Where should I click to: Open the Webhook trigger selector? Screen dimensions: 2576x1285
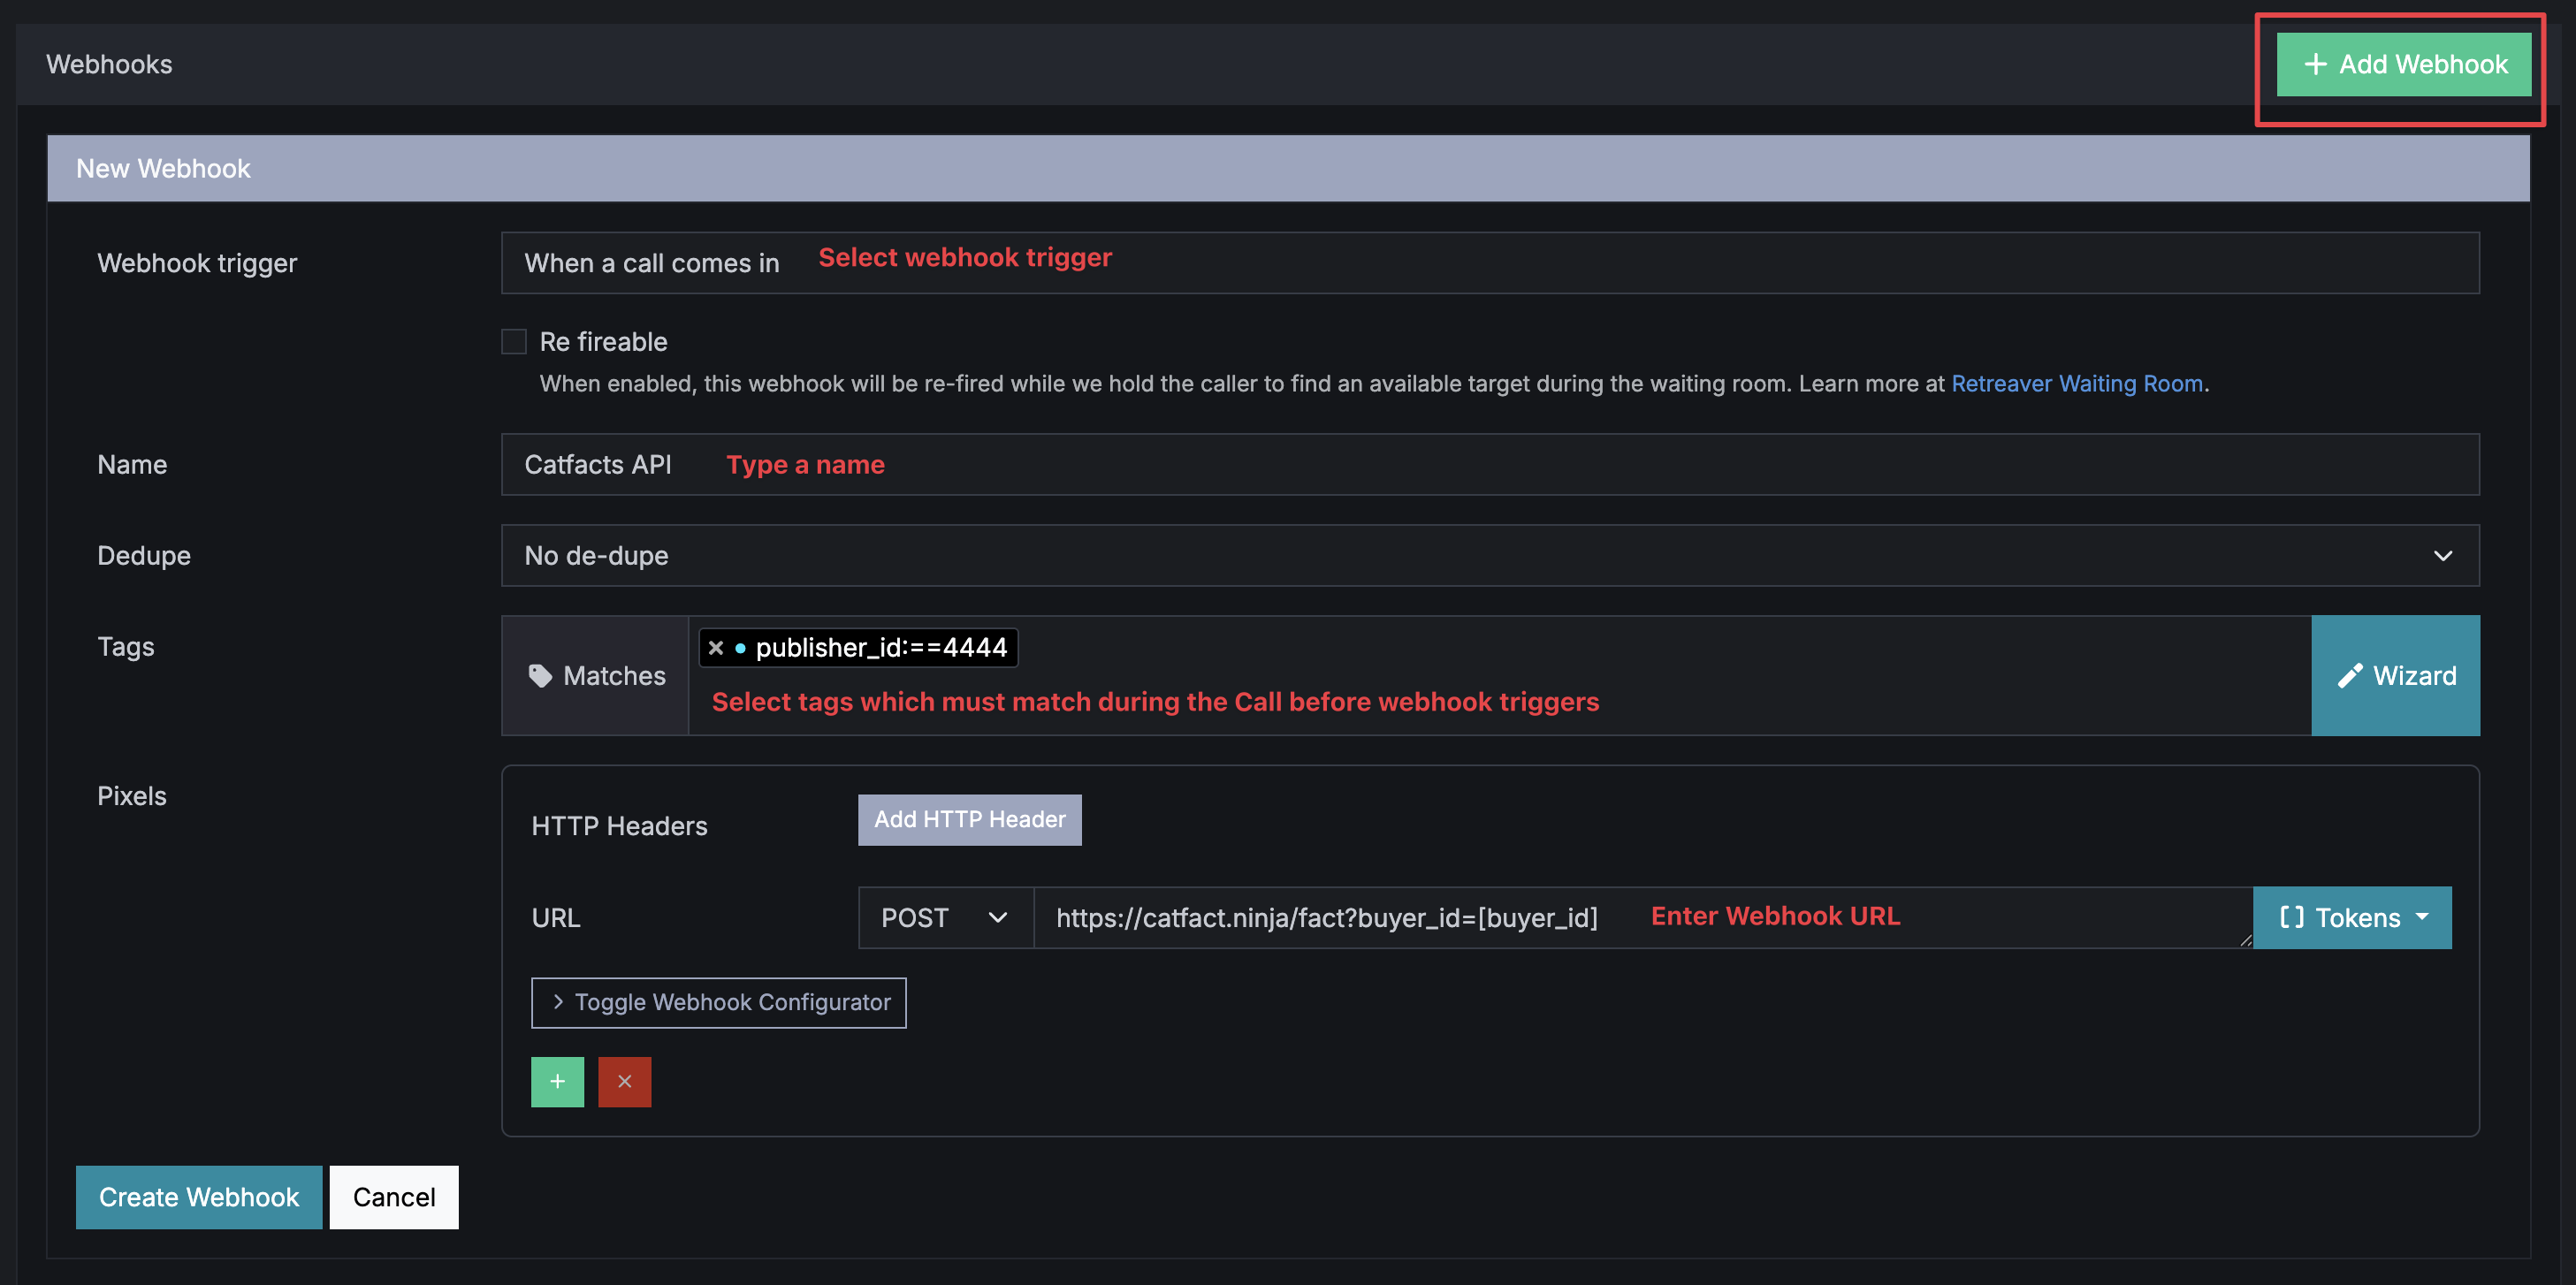pyautogui.click(x=1490, y=263)
